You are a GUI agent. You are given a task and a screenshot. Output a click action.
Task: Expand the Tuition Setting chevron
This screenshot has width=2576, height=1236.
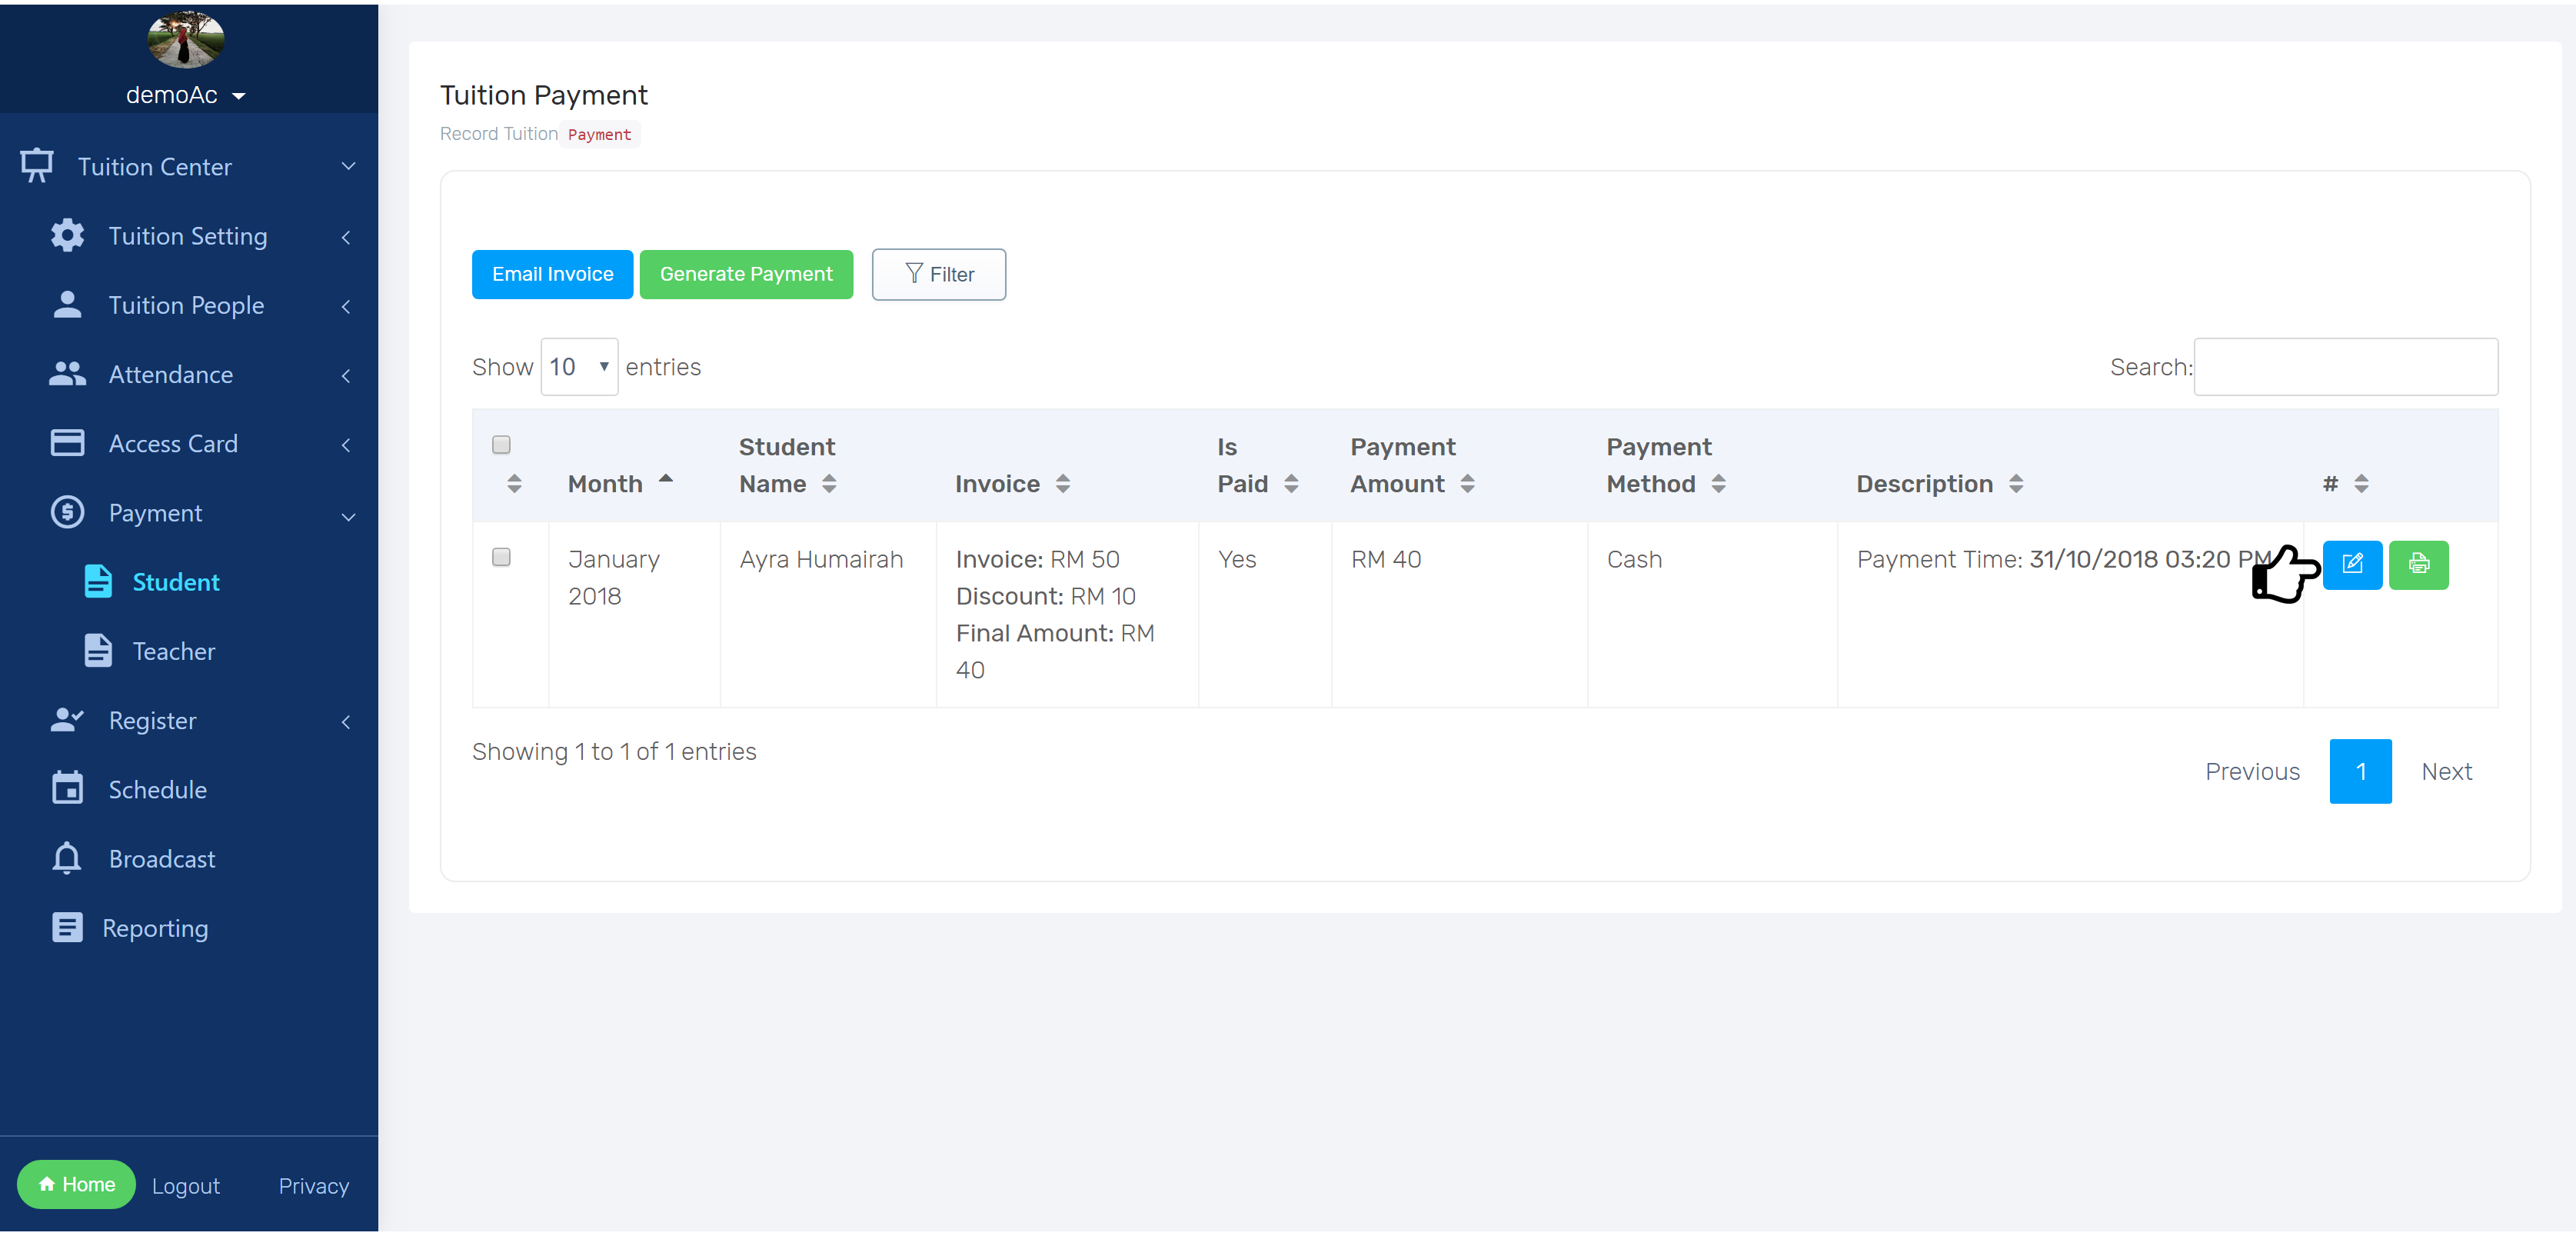[346, 237]
